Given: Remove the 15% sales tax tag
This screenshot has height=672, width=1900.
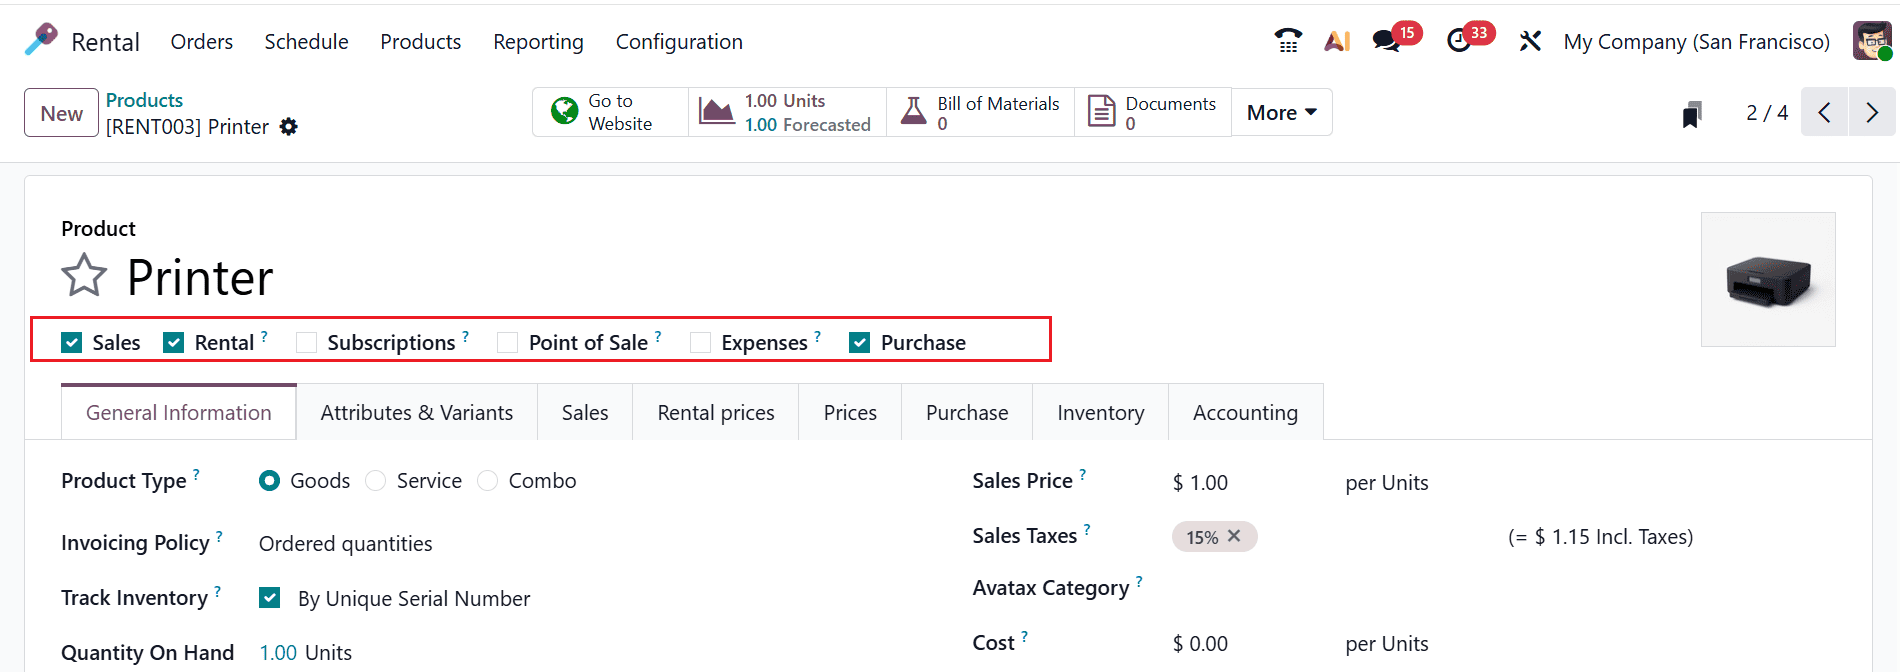Looking at the screenshot, I should click(1234, 536).
